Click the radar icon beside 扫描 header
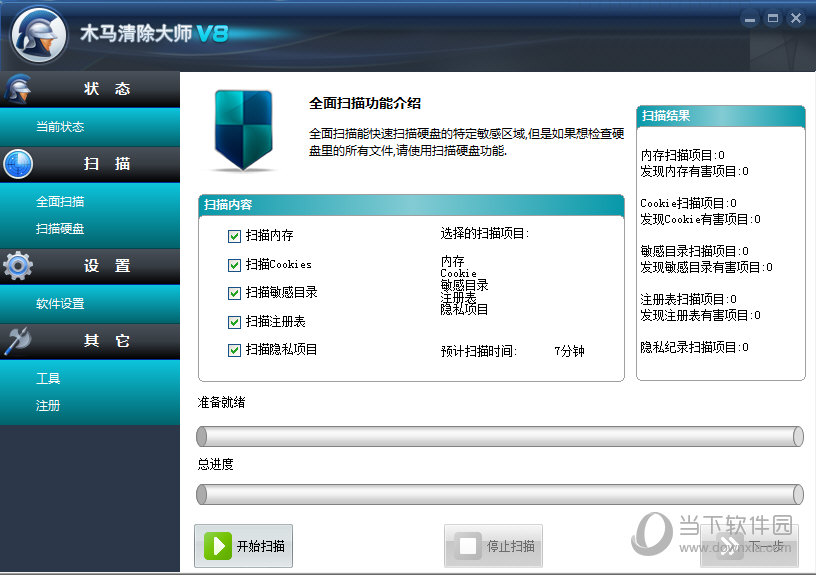This screenshot has height=577, width=816. [x=18, y=164]
